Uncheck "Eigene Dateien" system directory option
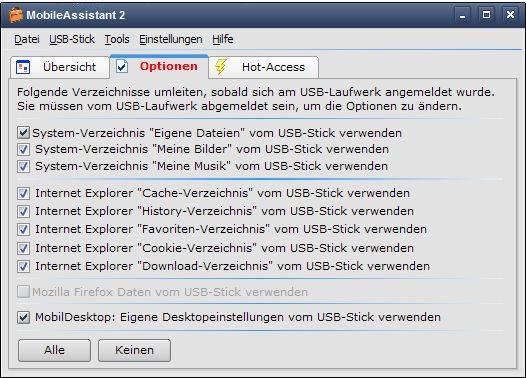Viewport: 526px width, 378px height. pyautogui.click(x=23, y=133)
